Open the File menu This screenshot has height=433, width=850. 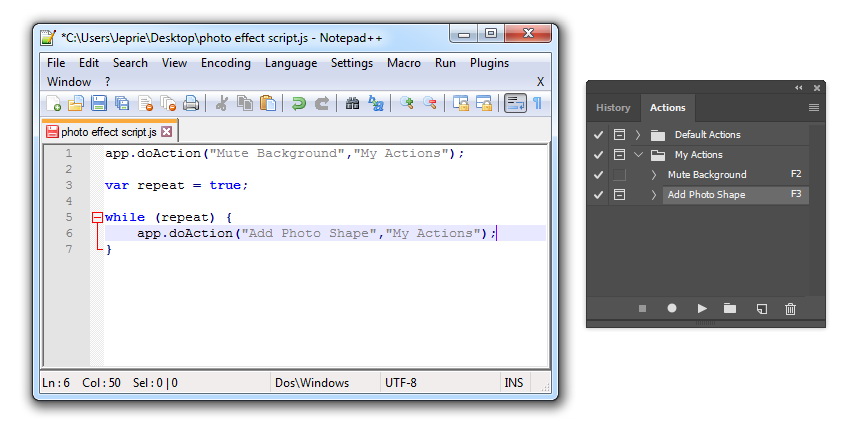click(x=56, y=63)
